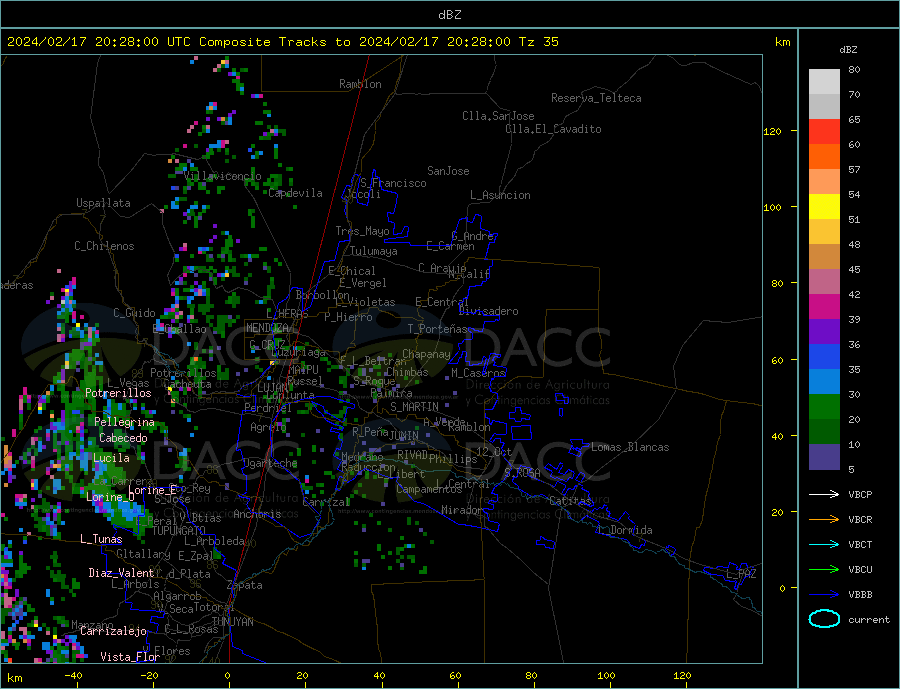900x689 pixels.
Task: Click the 'L_Dormida' map label
Action: pyautogui.click(x=626, y=530)
